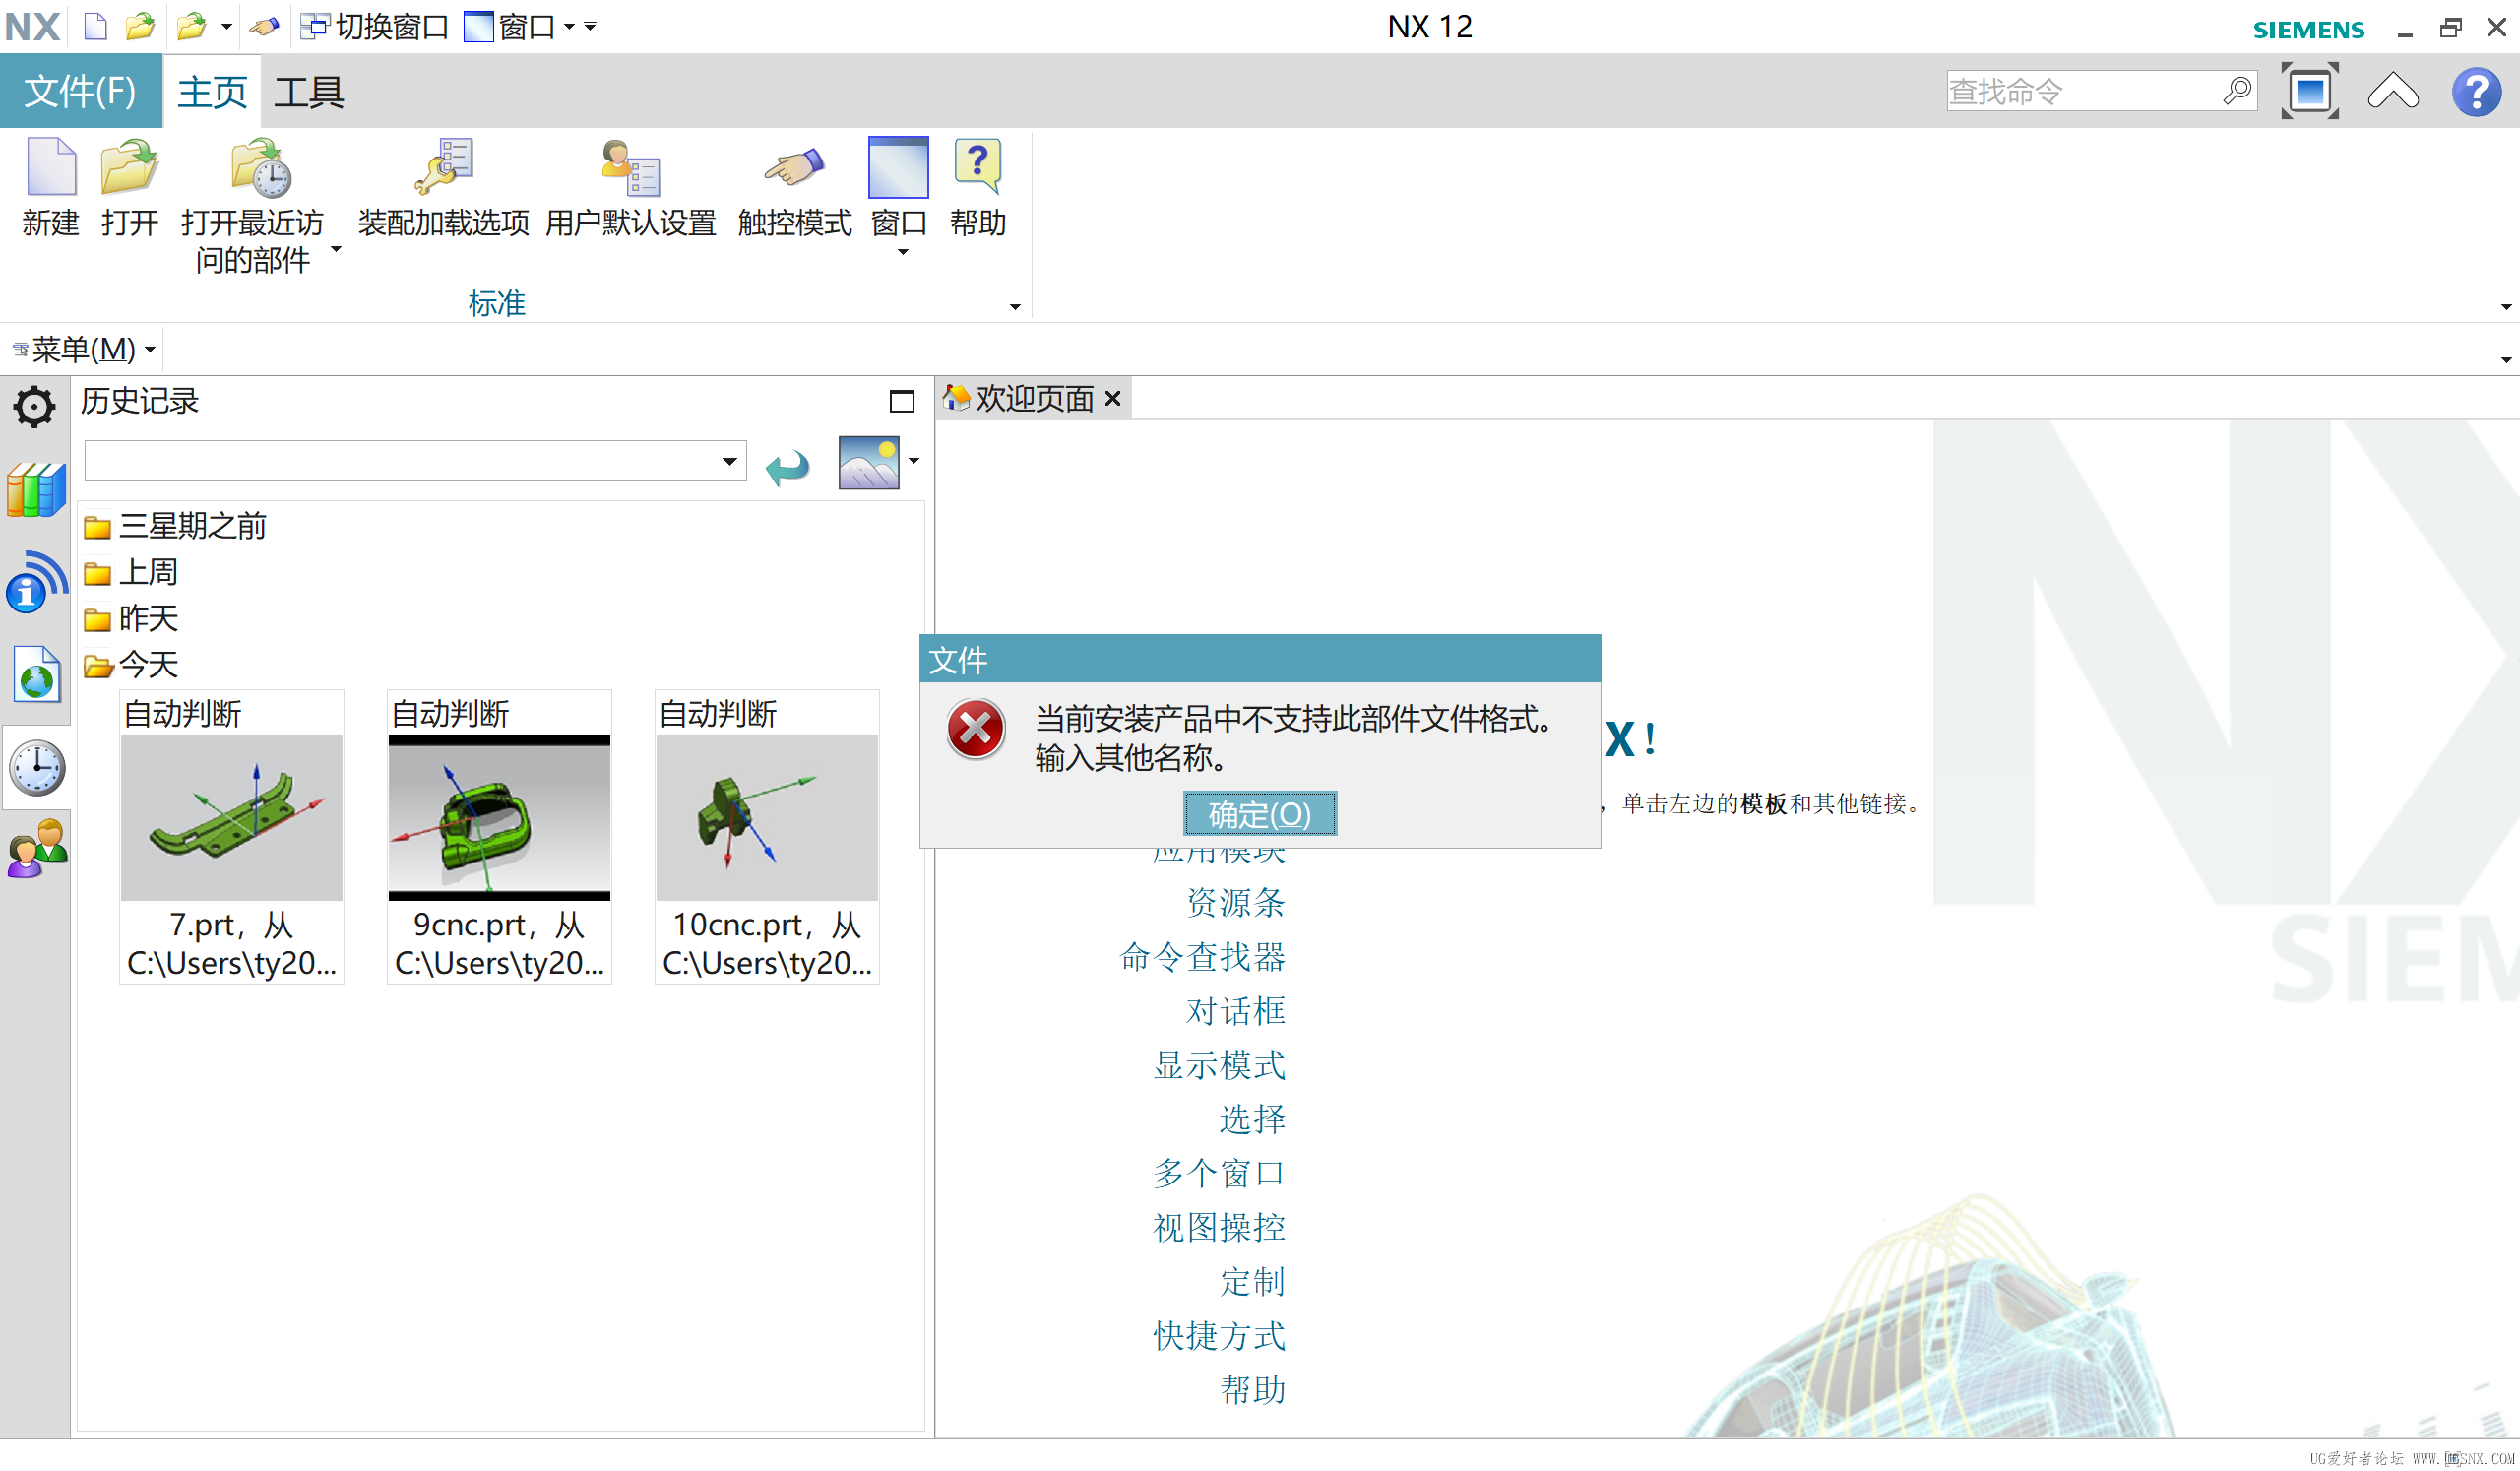Open the 窗口 dropdown in quick access bar
2520x1471 pixels.
click(x=569, y=27)
